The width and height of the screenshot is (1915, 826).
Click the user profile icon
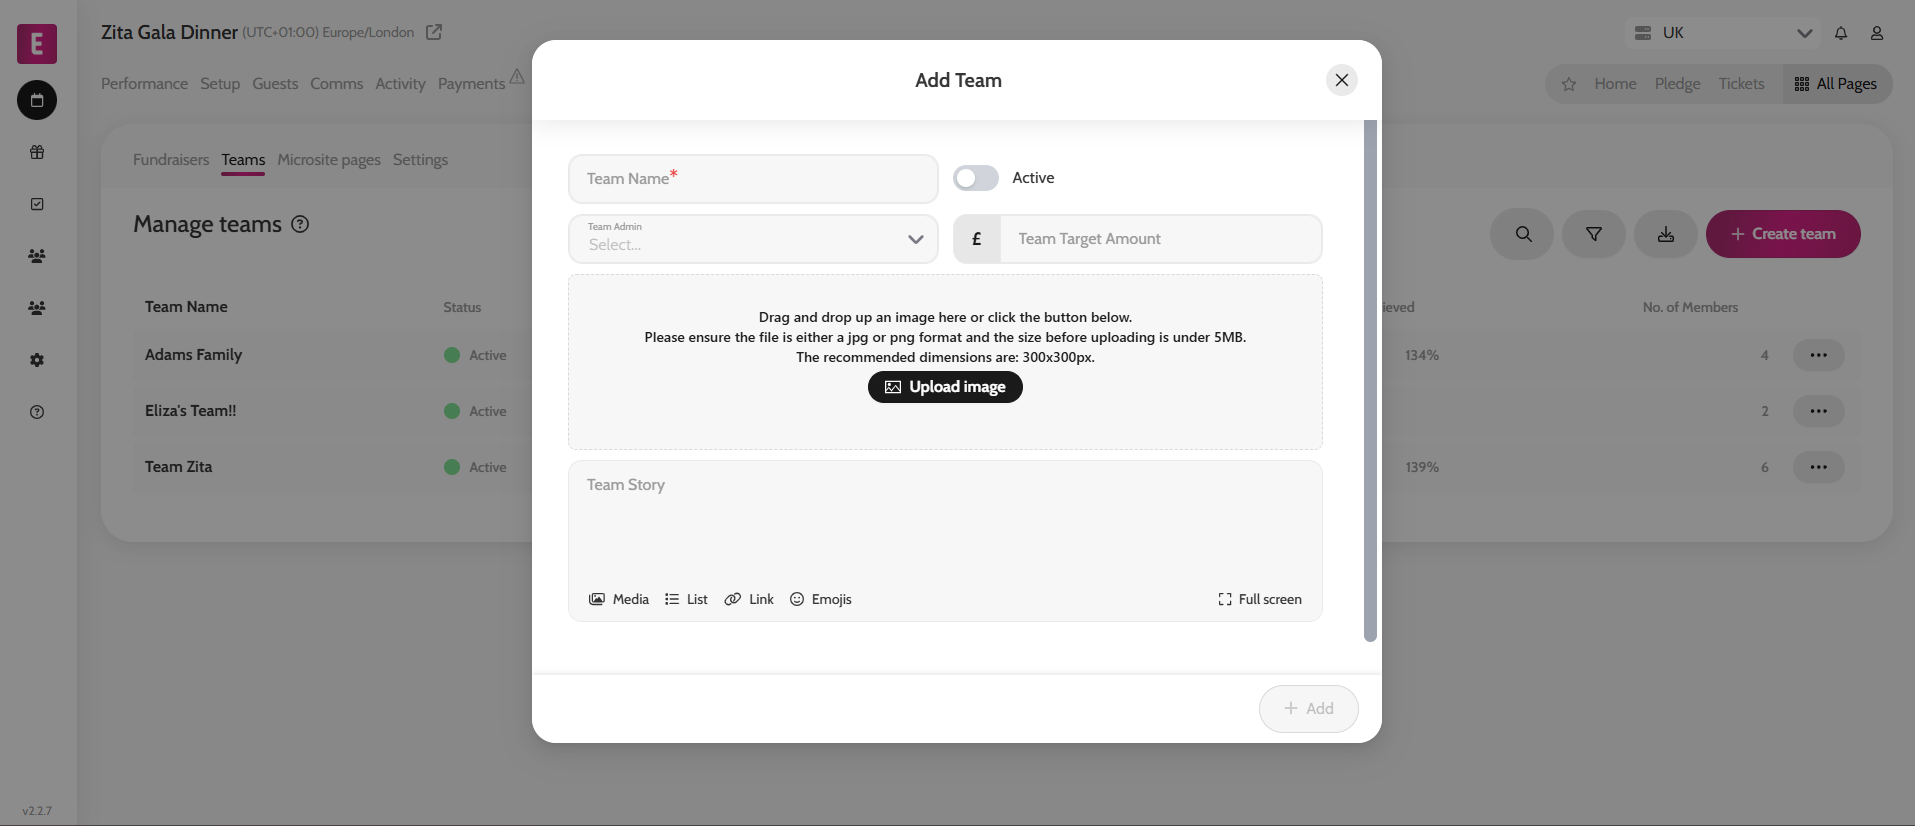click(1877, 33)
